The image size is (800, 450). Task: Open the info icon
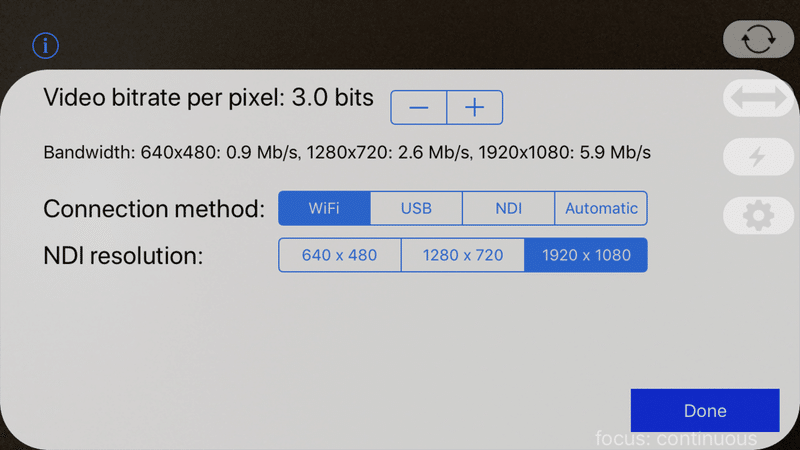click(45, 45)
